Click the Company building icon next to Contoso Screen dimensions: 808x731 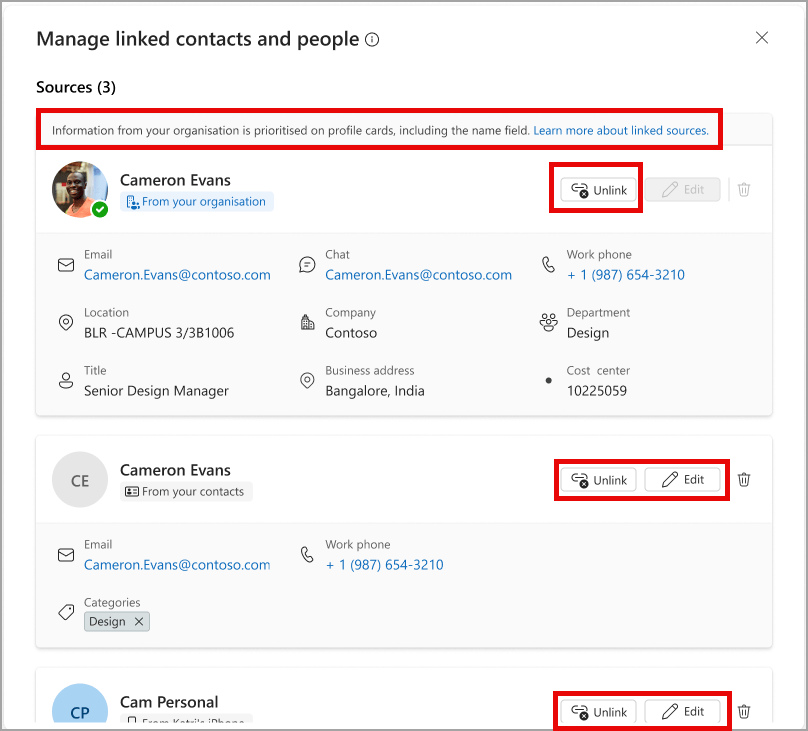[x=307, y=322]
